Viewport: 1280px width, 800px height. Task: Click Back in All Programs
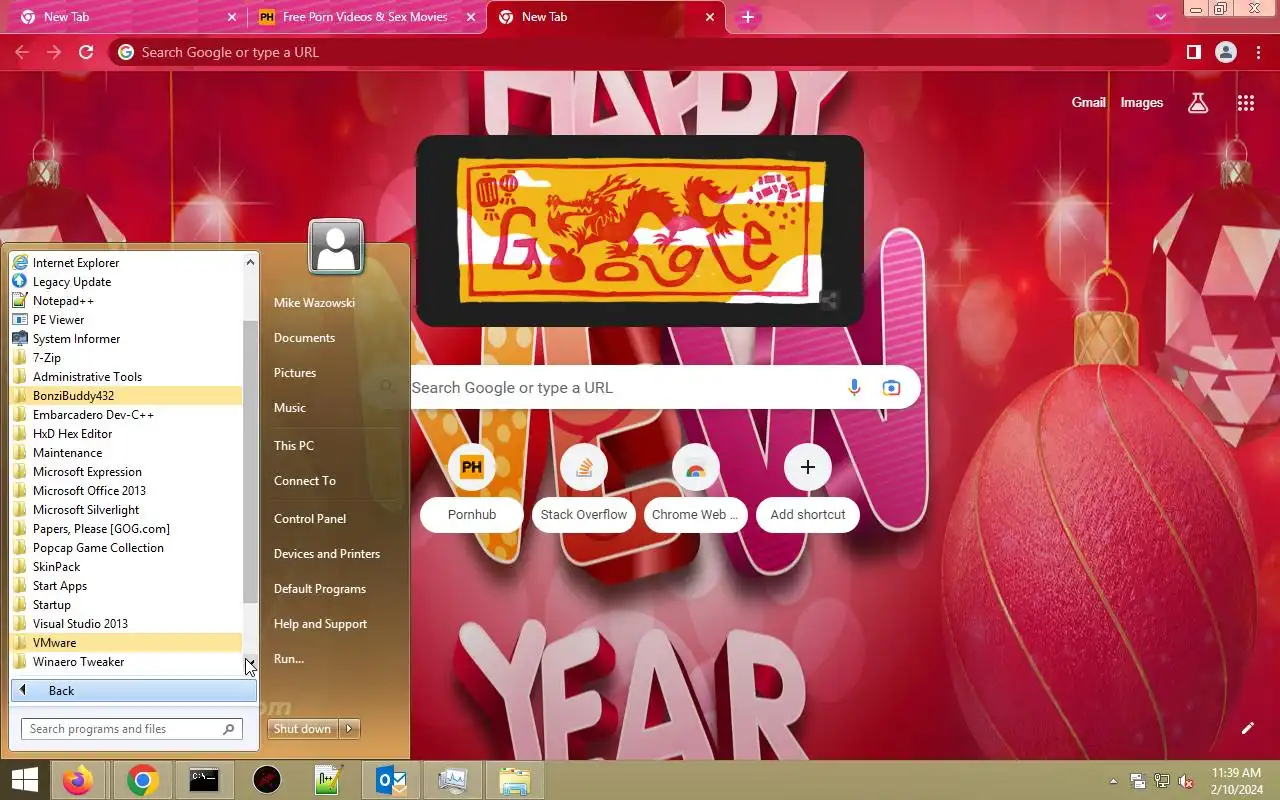tap(134, 691)
